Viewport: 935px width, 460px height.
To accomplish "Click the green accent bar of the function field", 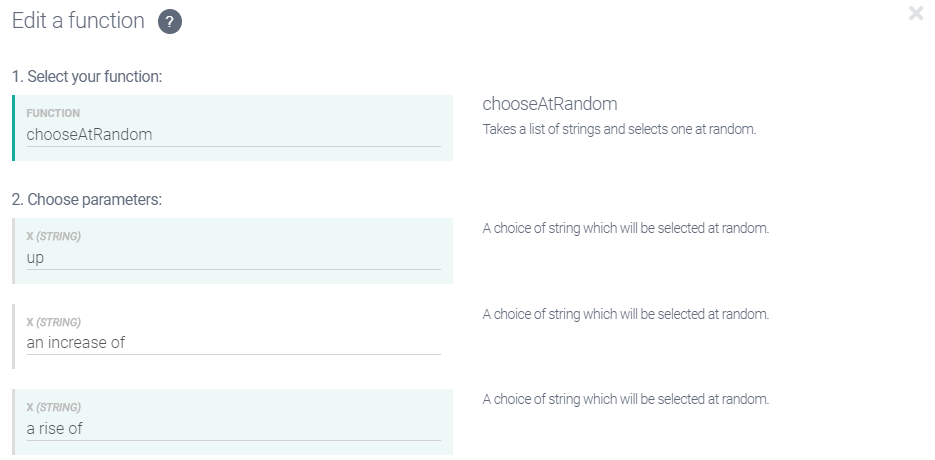I will click(x=14, y=128).
